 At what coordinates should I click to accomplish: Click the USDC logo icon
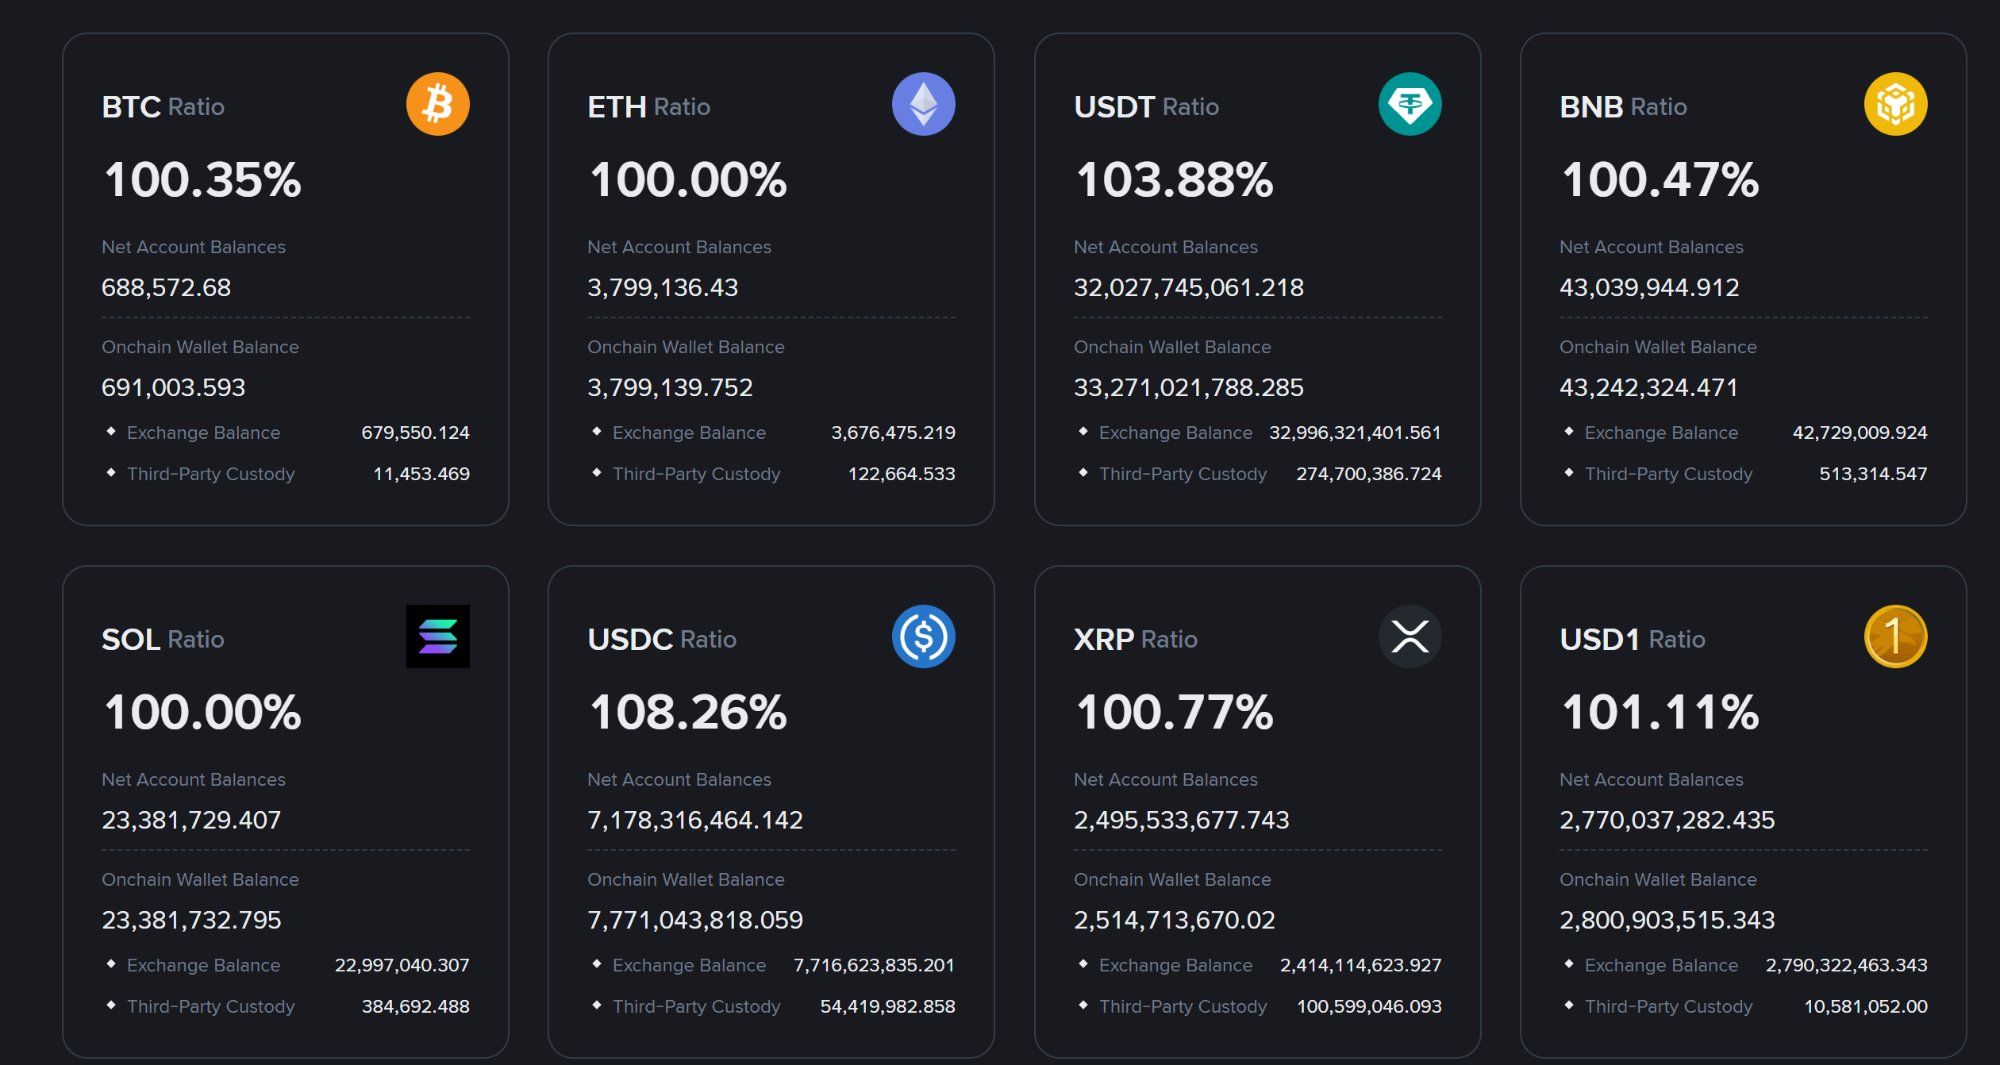click(923, 637)
